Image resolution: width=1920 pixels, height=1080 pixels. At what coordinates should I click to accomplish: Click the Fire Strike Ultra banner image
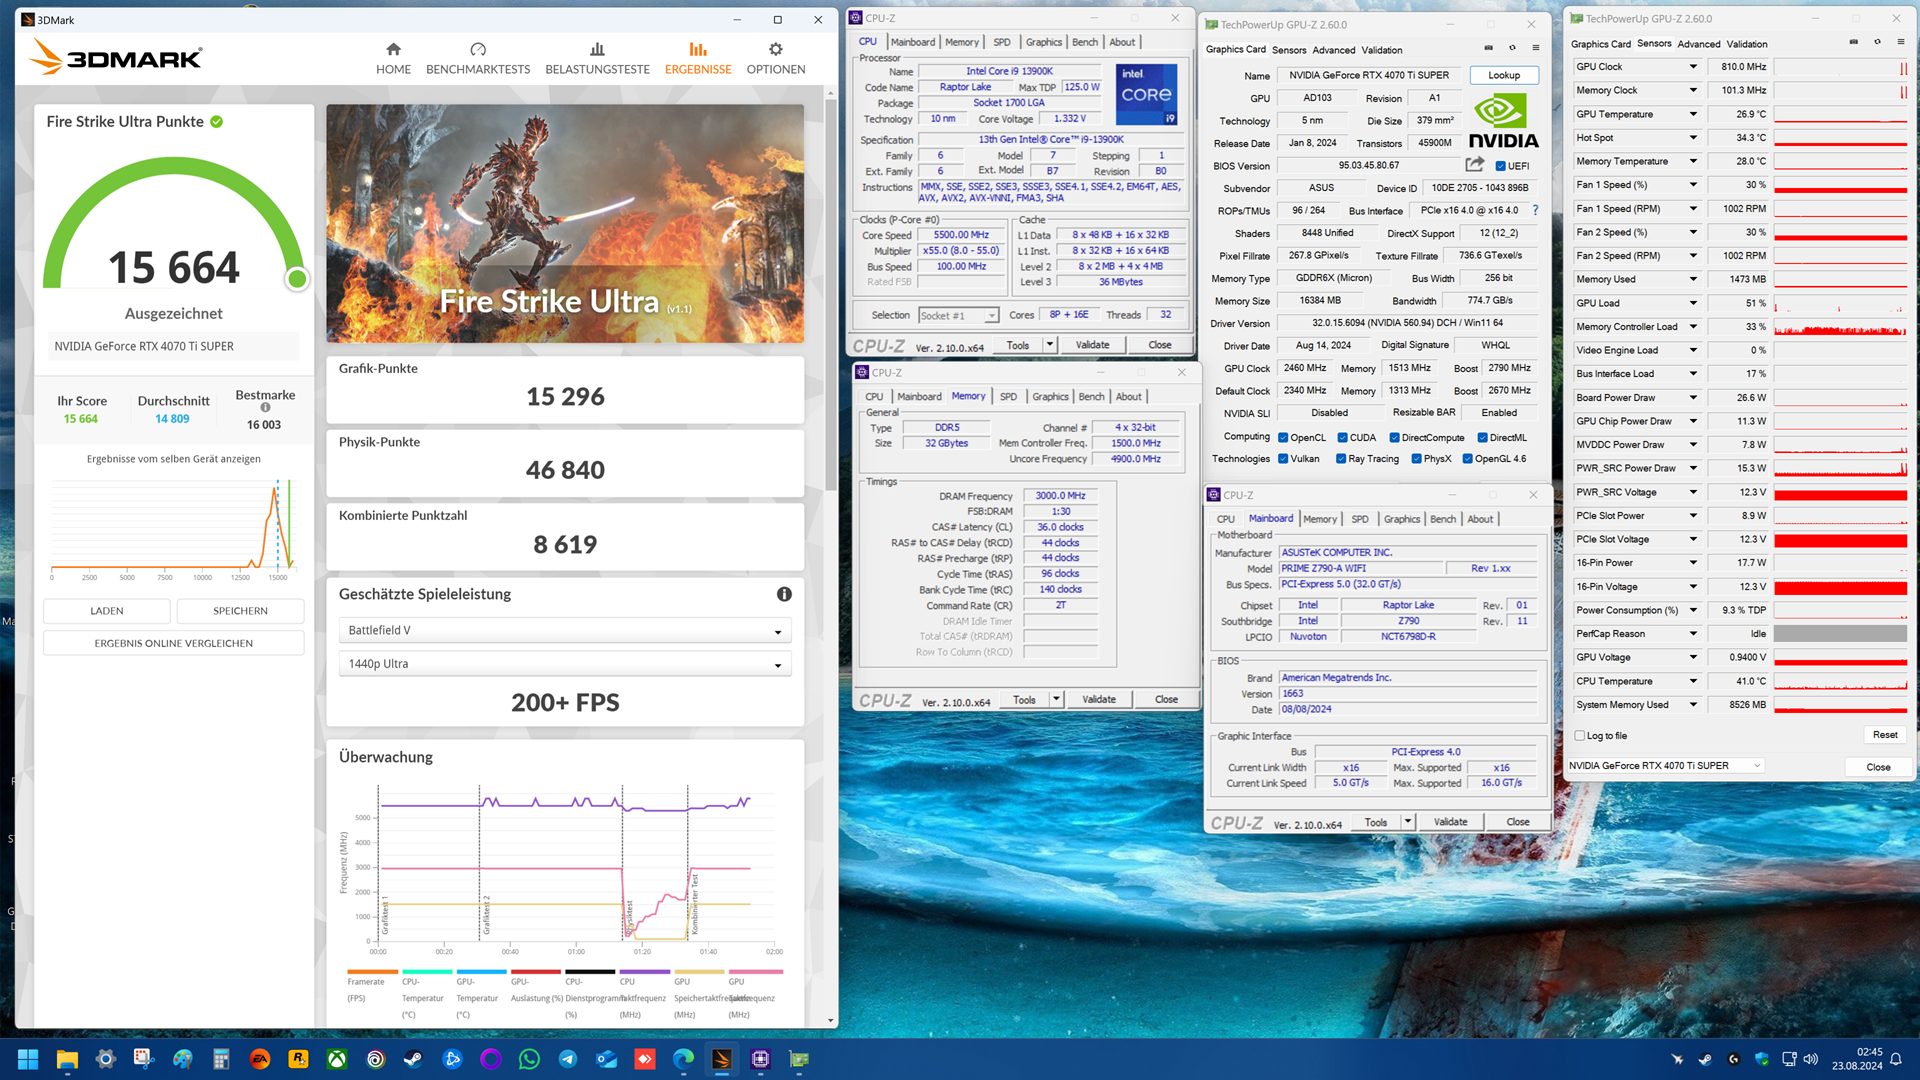tap(565, 224)
